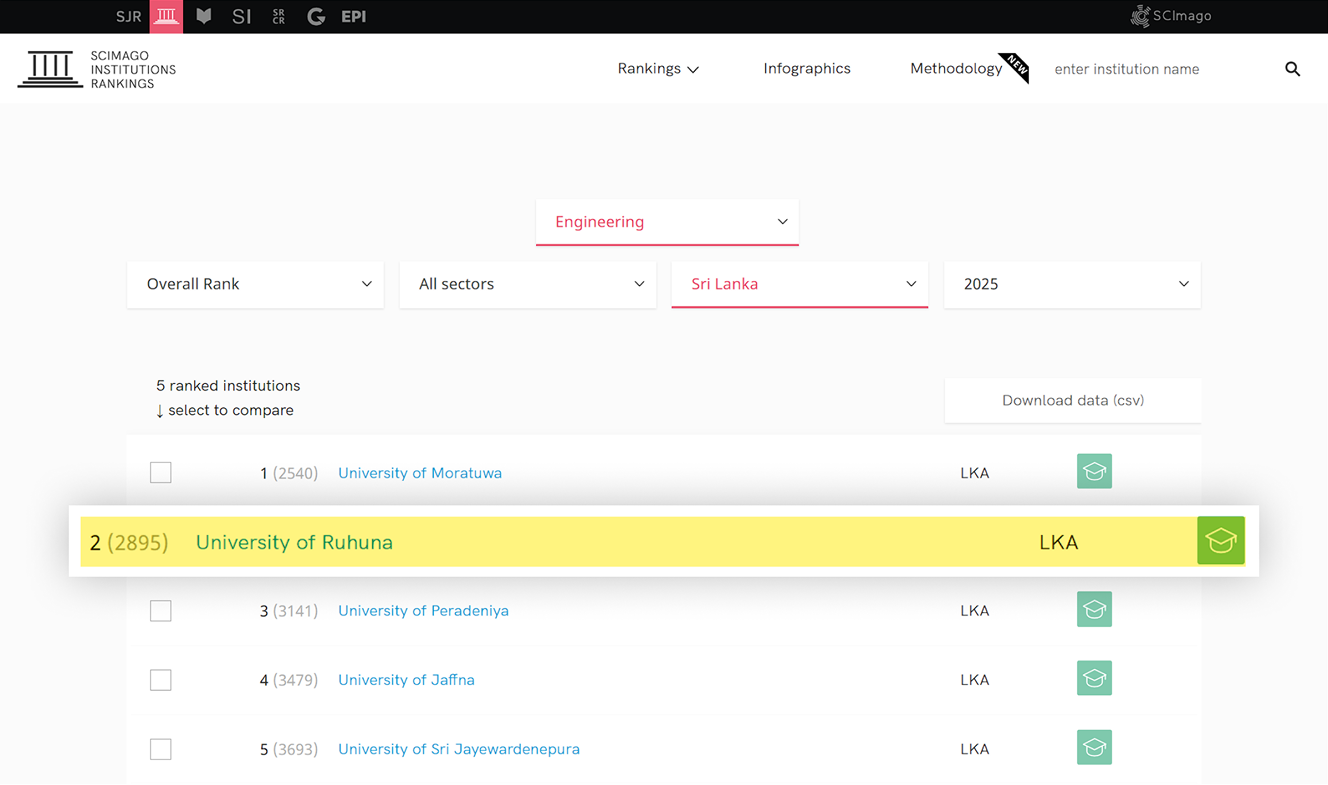Screen dimensions: 1328x785
Task: Tick the University of Moratuwa checkbox
Action: coord(161,473)
